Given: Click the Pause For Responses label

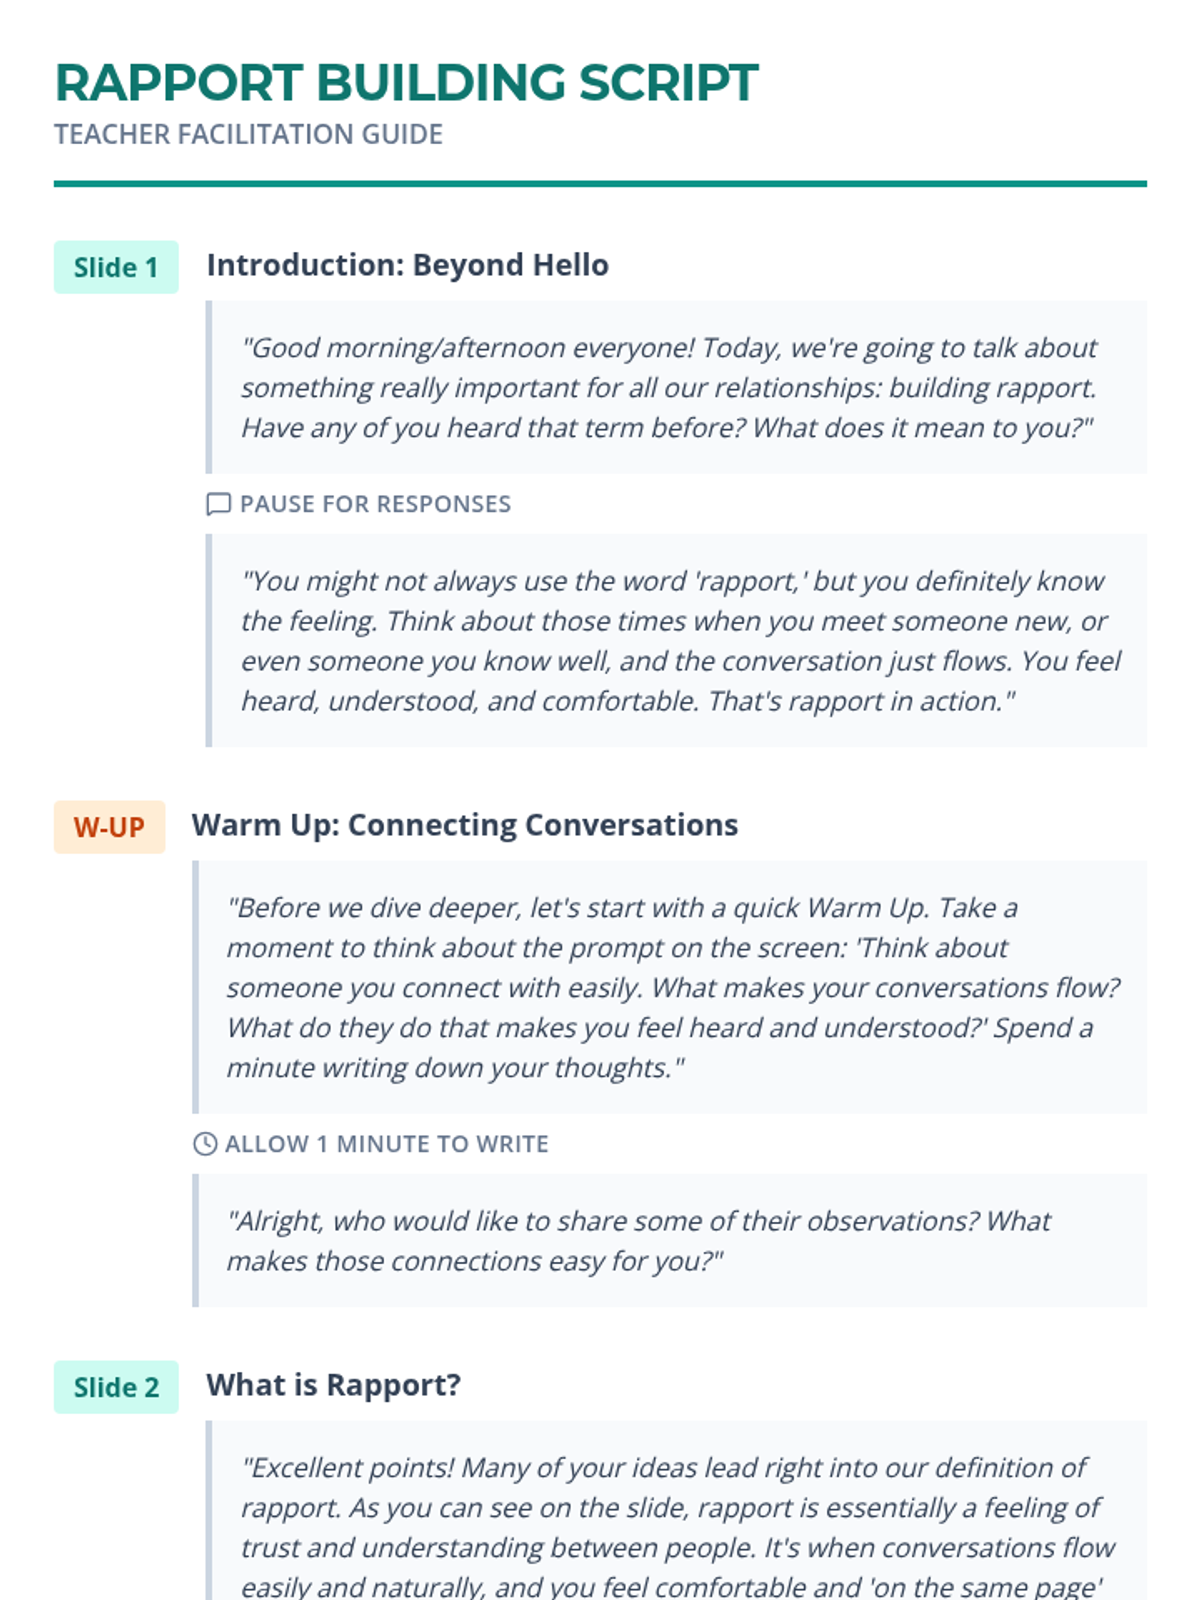Looking at the screenshot, I should click(375, 504).
